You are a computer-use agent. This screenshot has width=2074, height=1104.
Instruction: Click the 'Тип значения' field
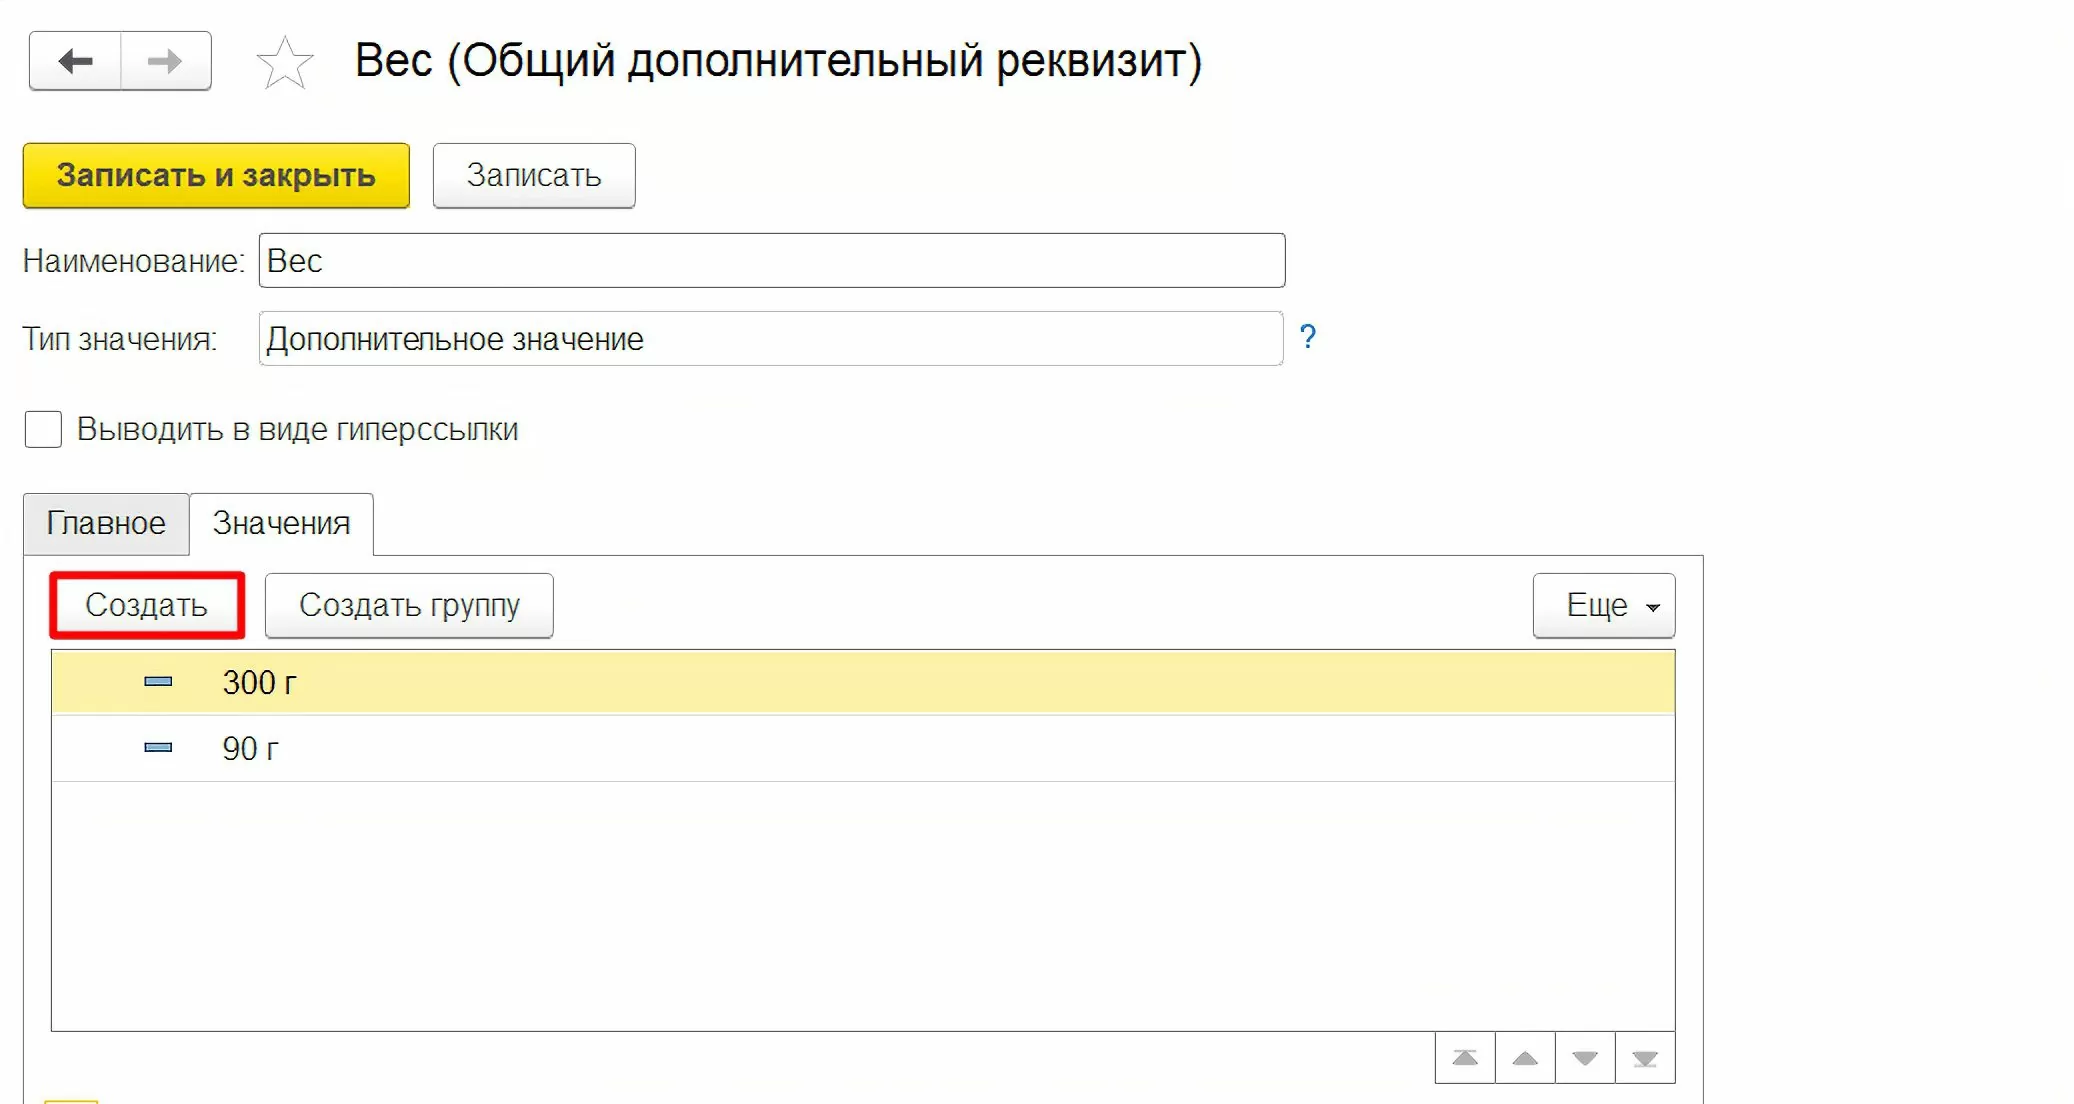click(771, 338)
